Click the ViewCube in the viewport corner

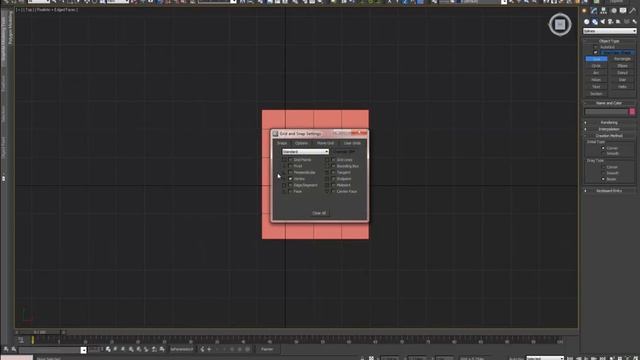click(560, 25)
